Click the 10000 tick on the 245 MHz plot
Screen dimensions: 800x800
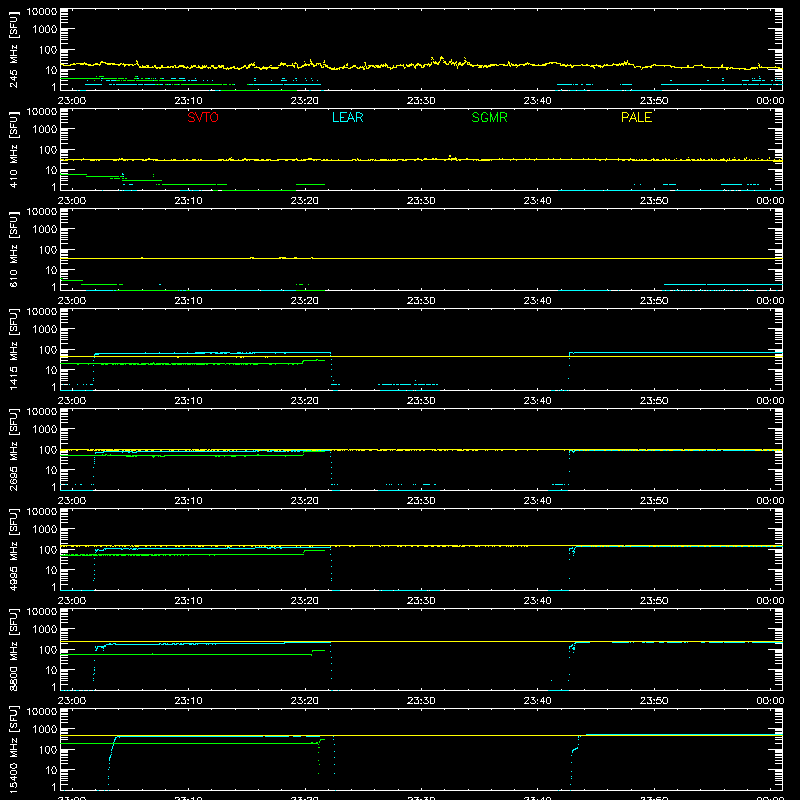coord(42,11)
